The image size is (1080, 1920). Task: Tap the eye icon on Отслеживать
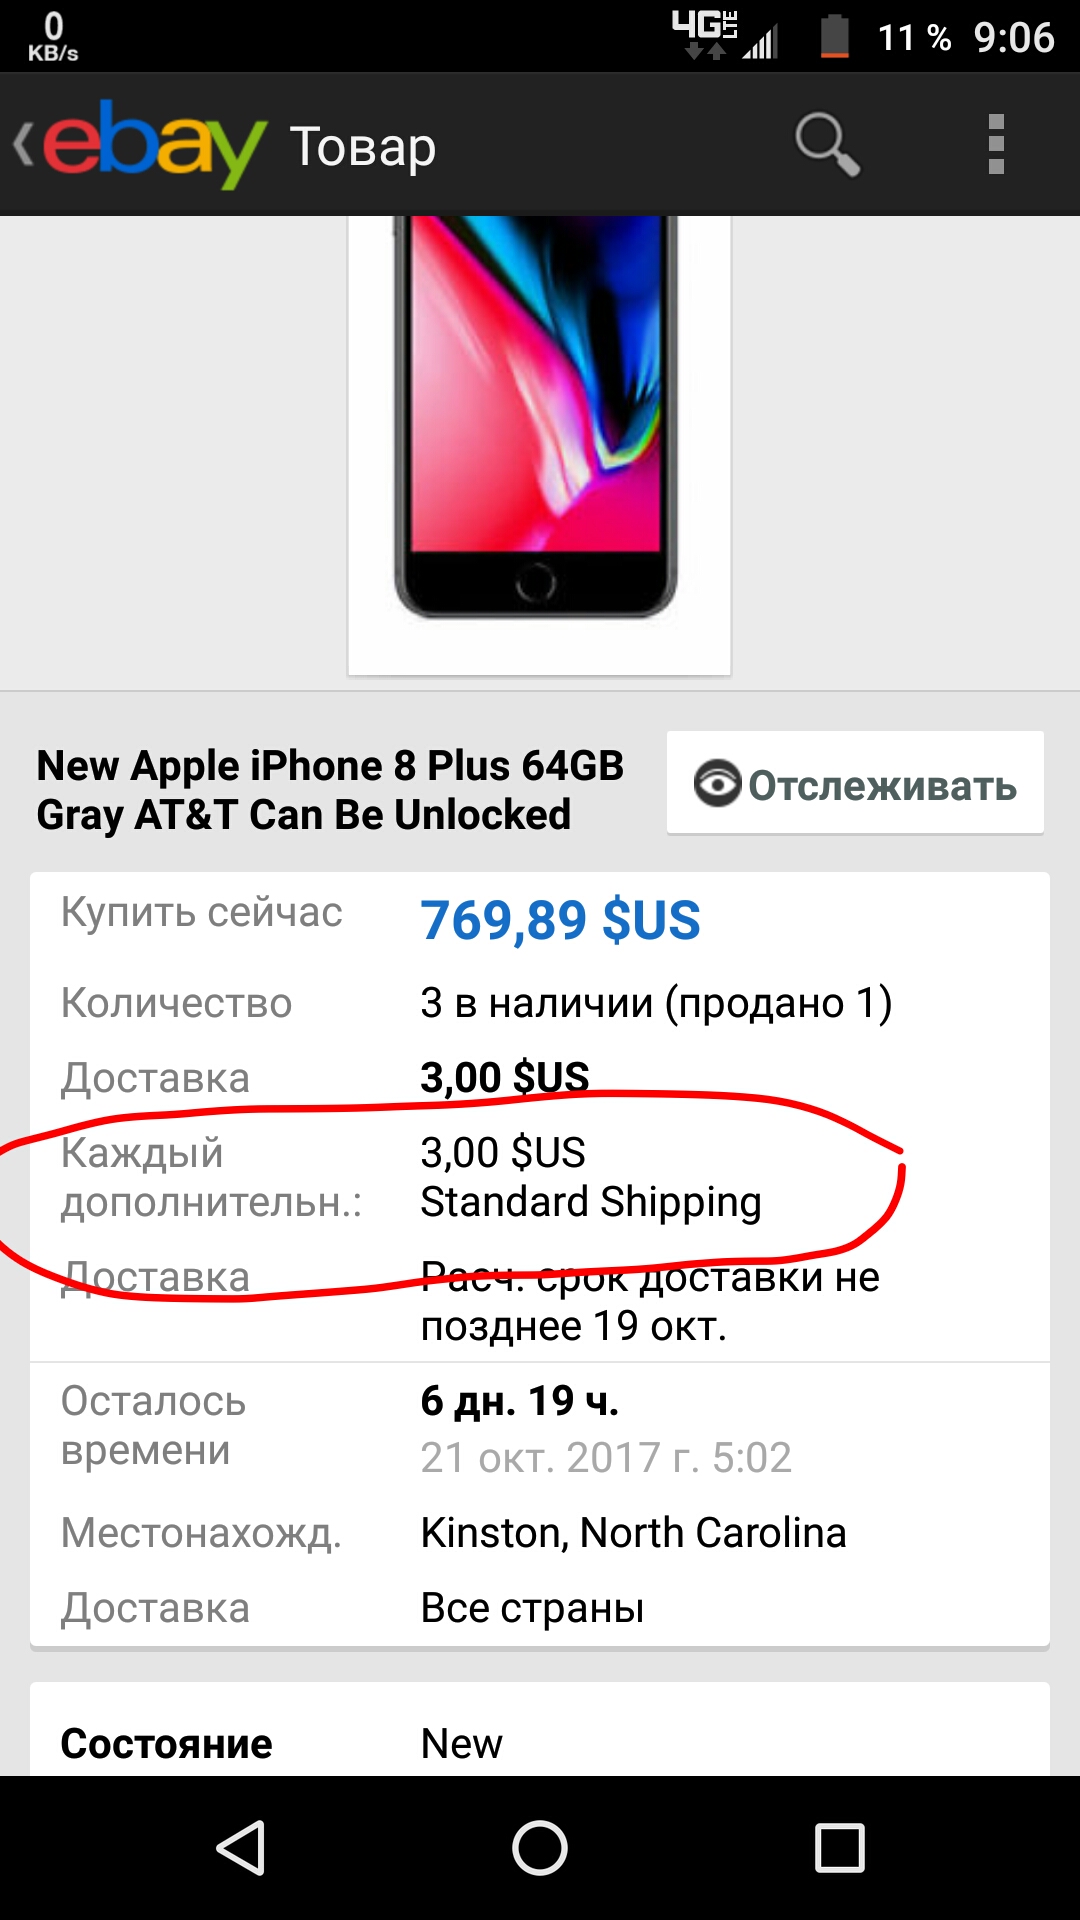[x=717, y=784]
